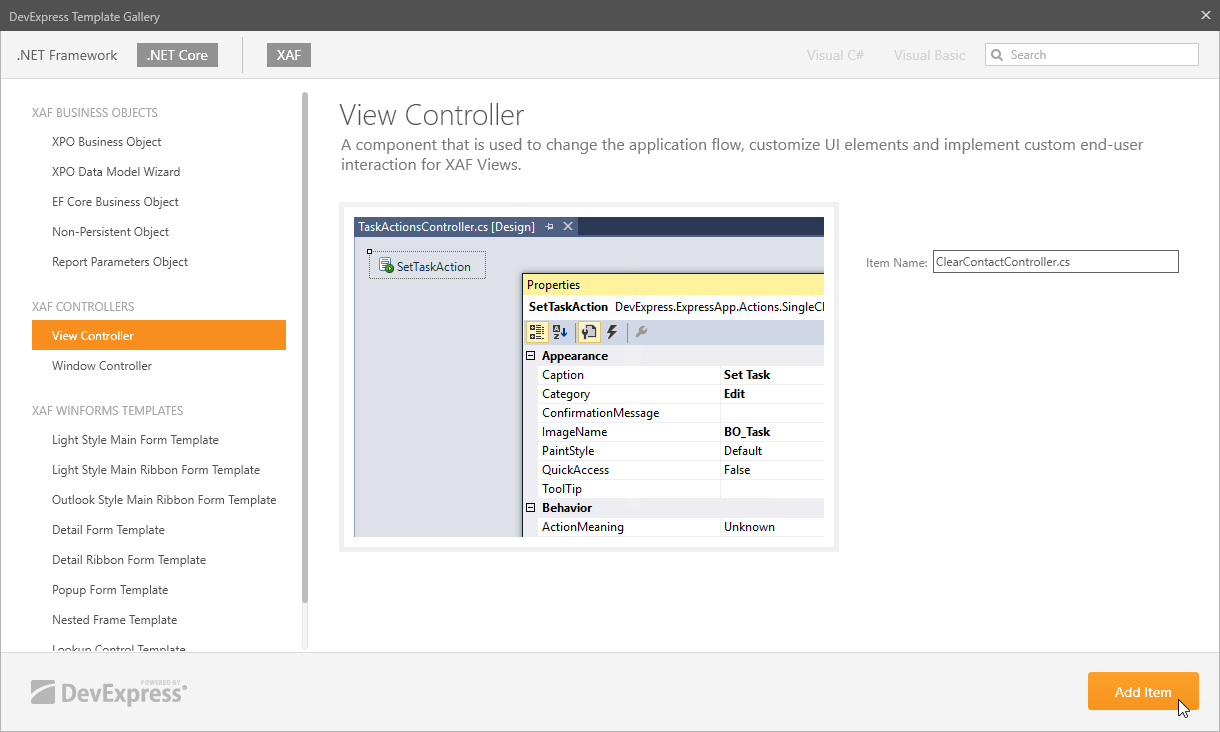
Task: Choose Visual Basic language
Action: point(930,55)
